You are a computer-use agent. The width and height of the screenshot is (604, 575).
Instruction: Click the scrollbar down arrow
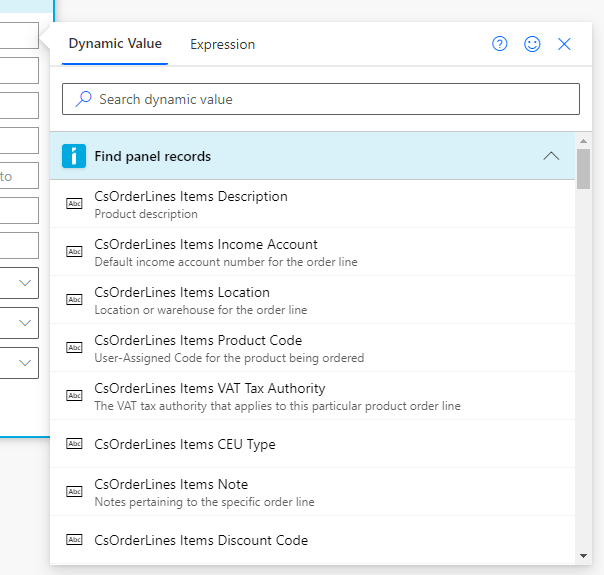[583, 556]
